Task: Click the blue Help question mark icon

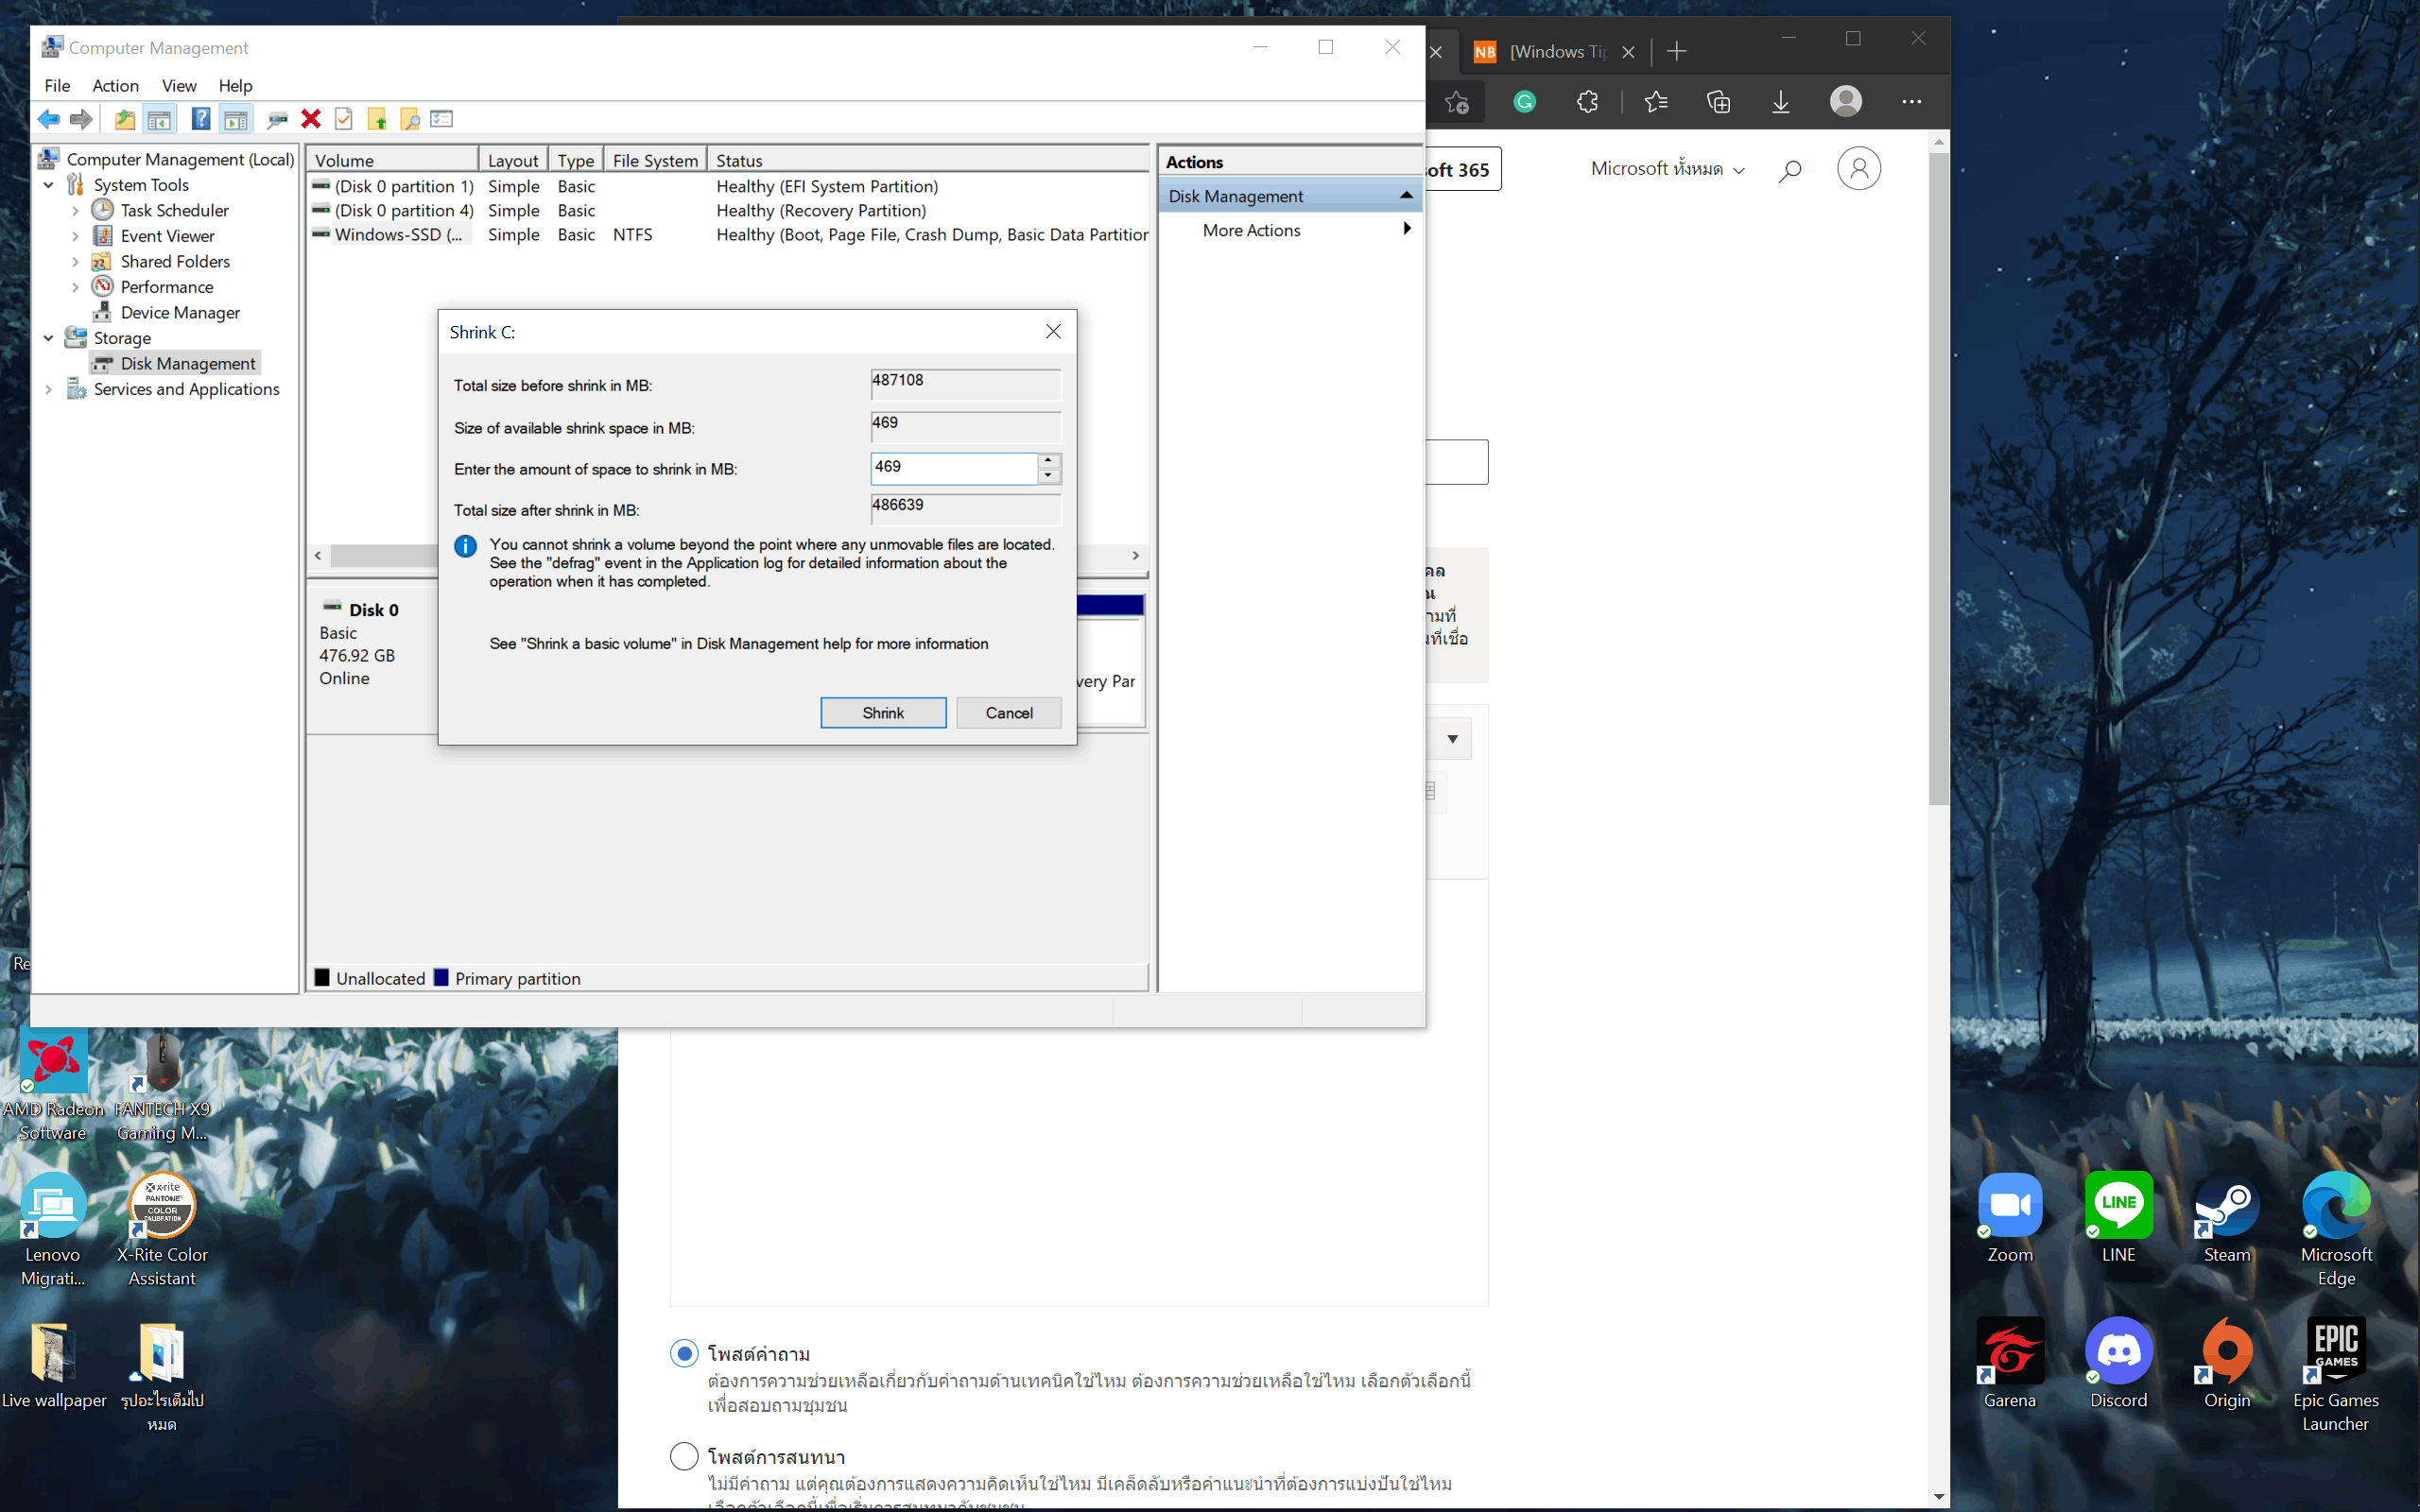Action: point(200,119)
